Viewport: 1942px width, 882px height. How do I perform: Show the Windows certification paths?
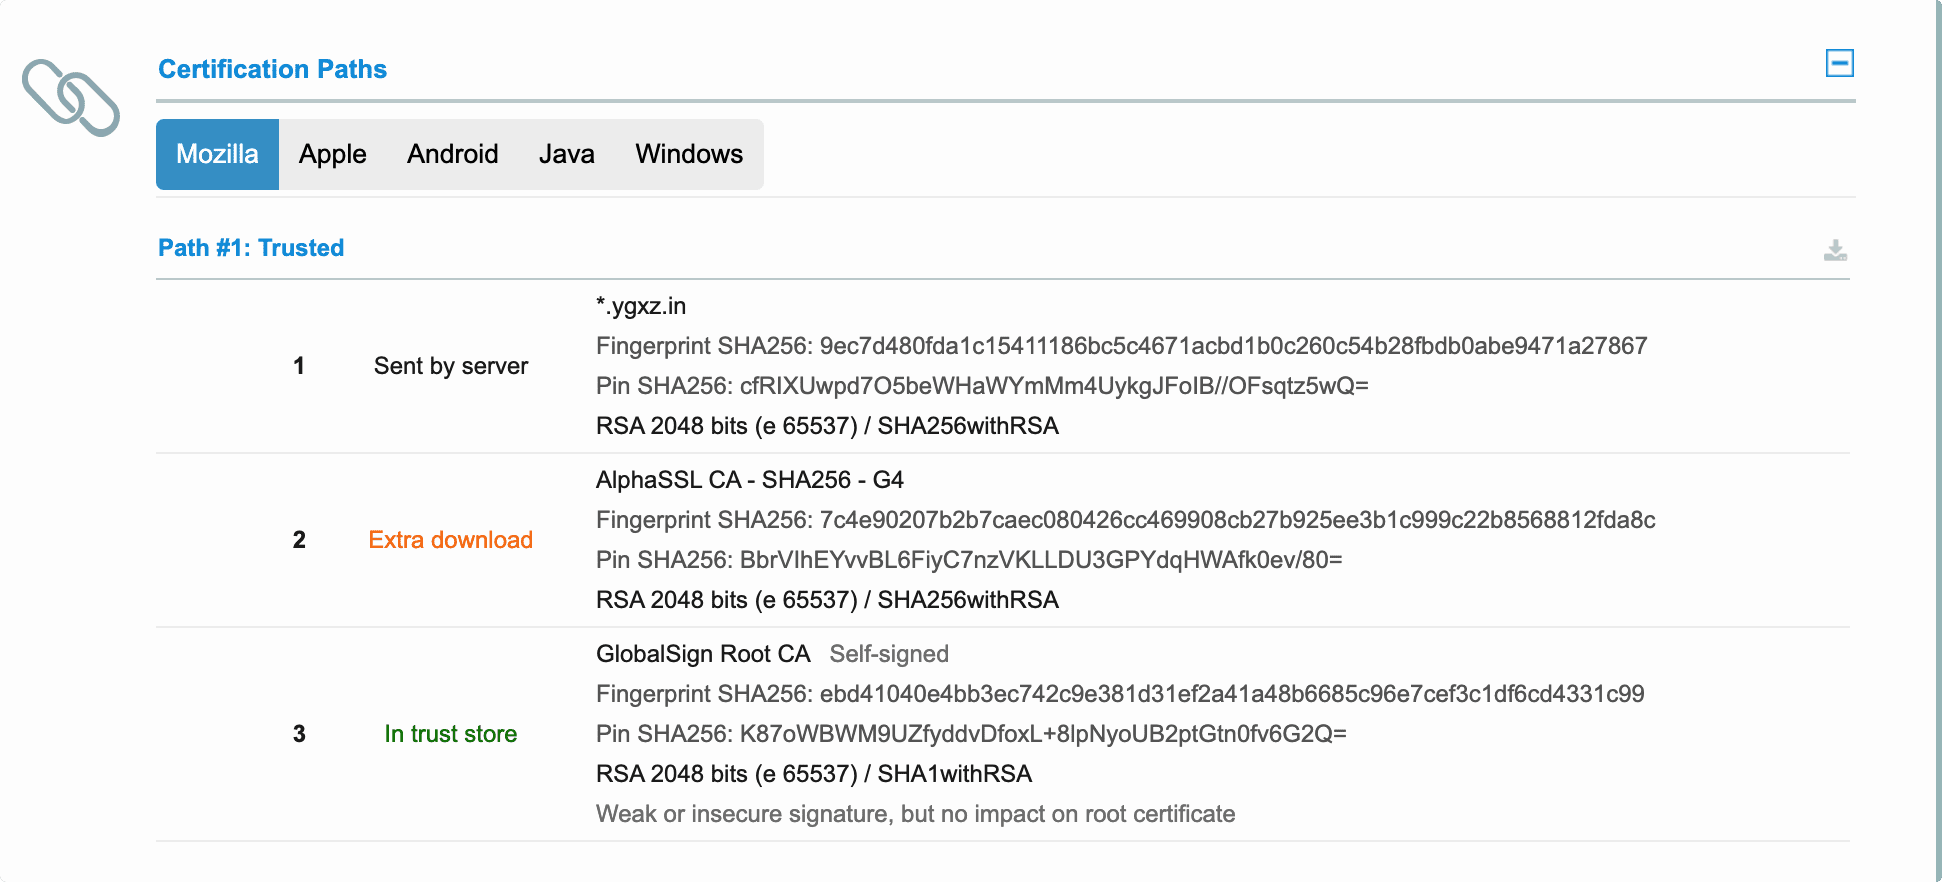tap(689, 154)
